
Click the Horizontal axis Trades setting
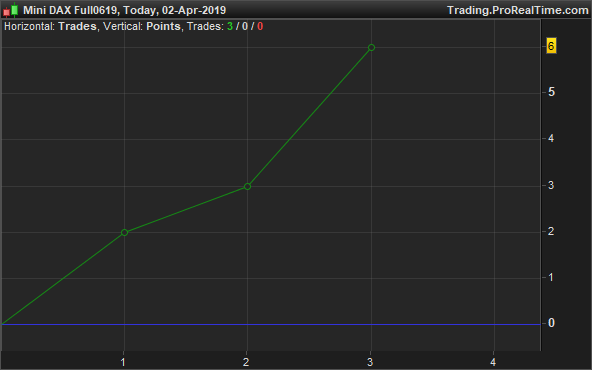coord(77,26)
